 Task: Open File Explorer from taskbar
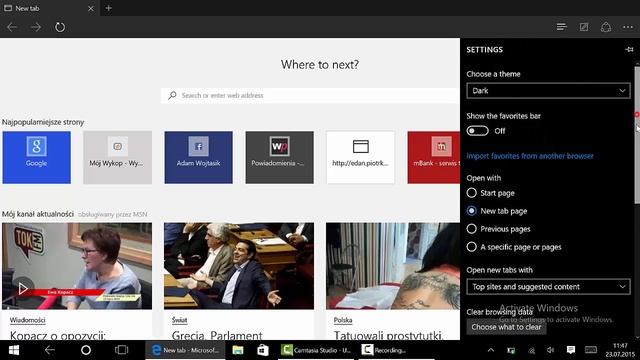(x=238, y=350)
